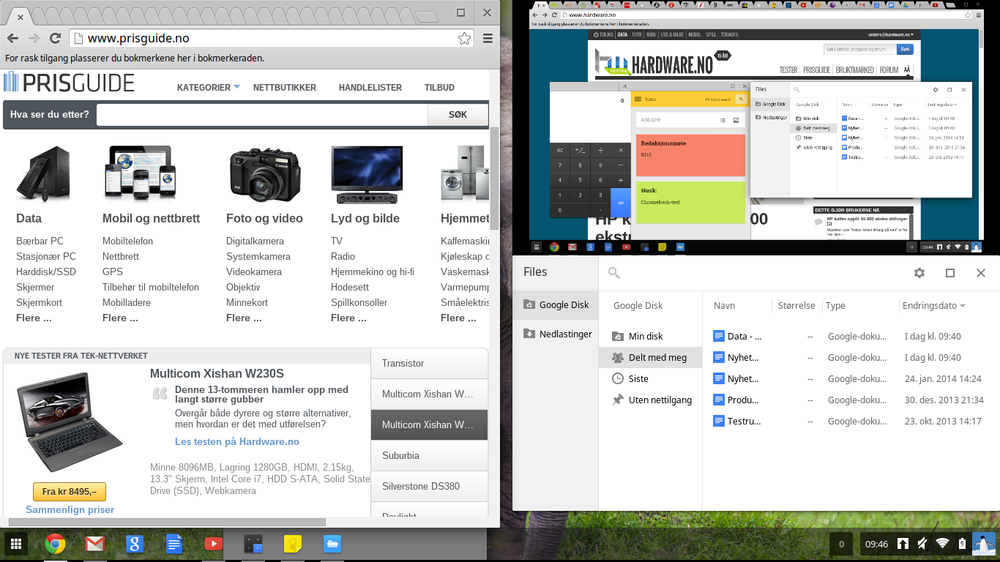Open NETTBUTIKKER menu item

(x=284, y=87)
